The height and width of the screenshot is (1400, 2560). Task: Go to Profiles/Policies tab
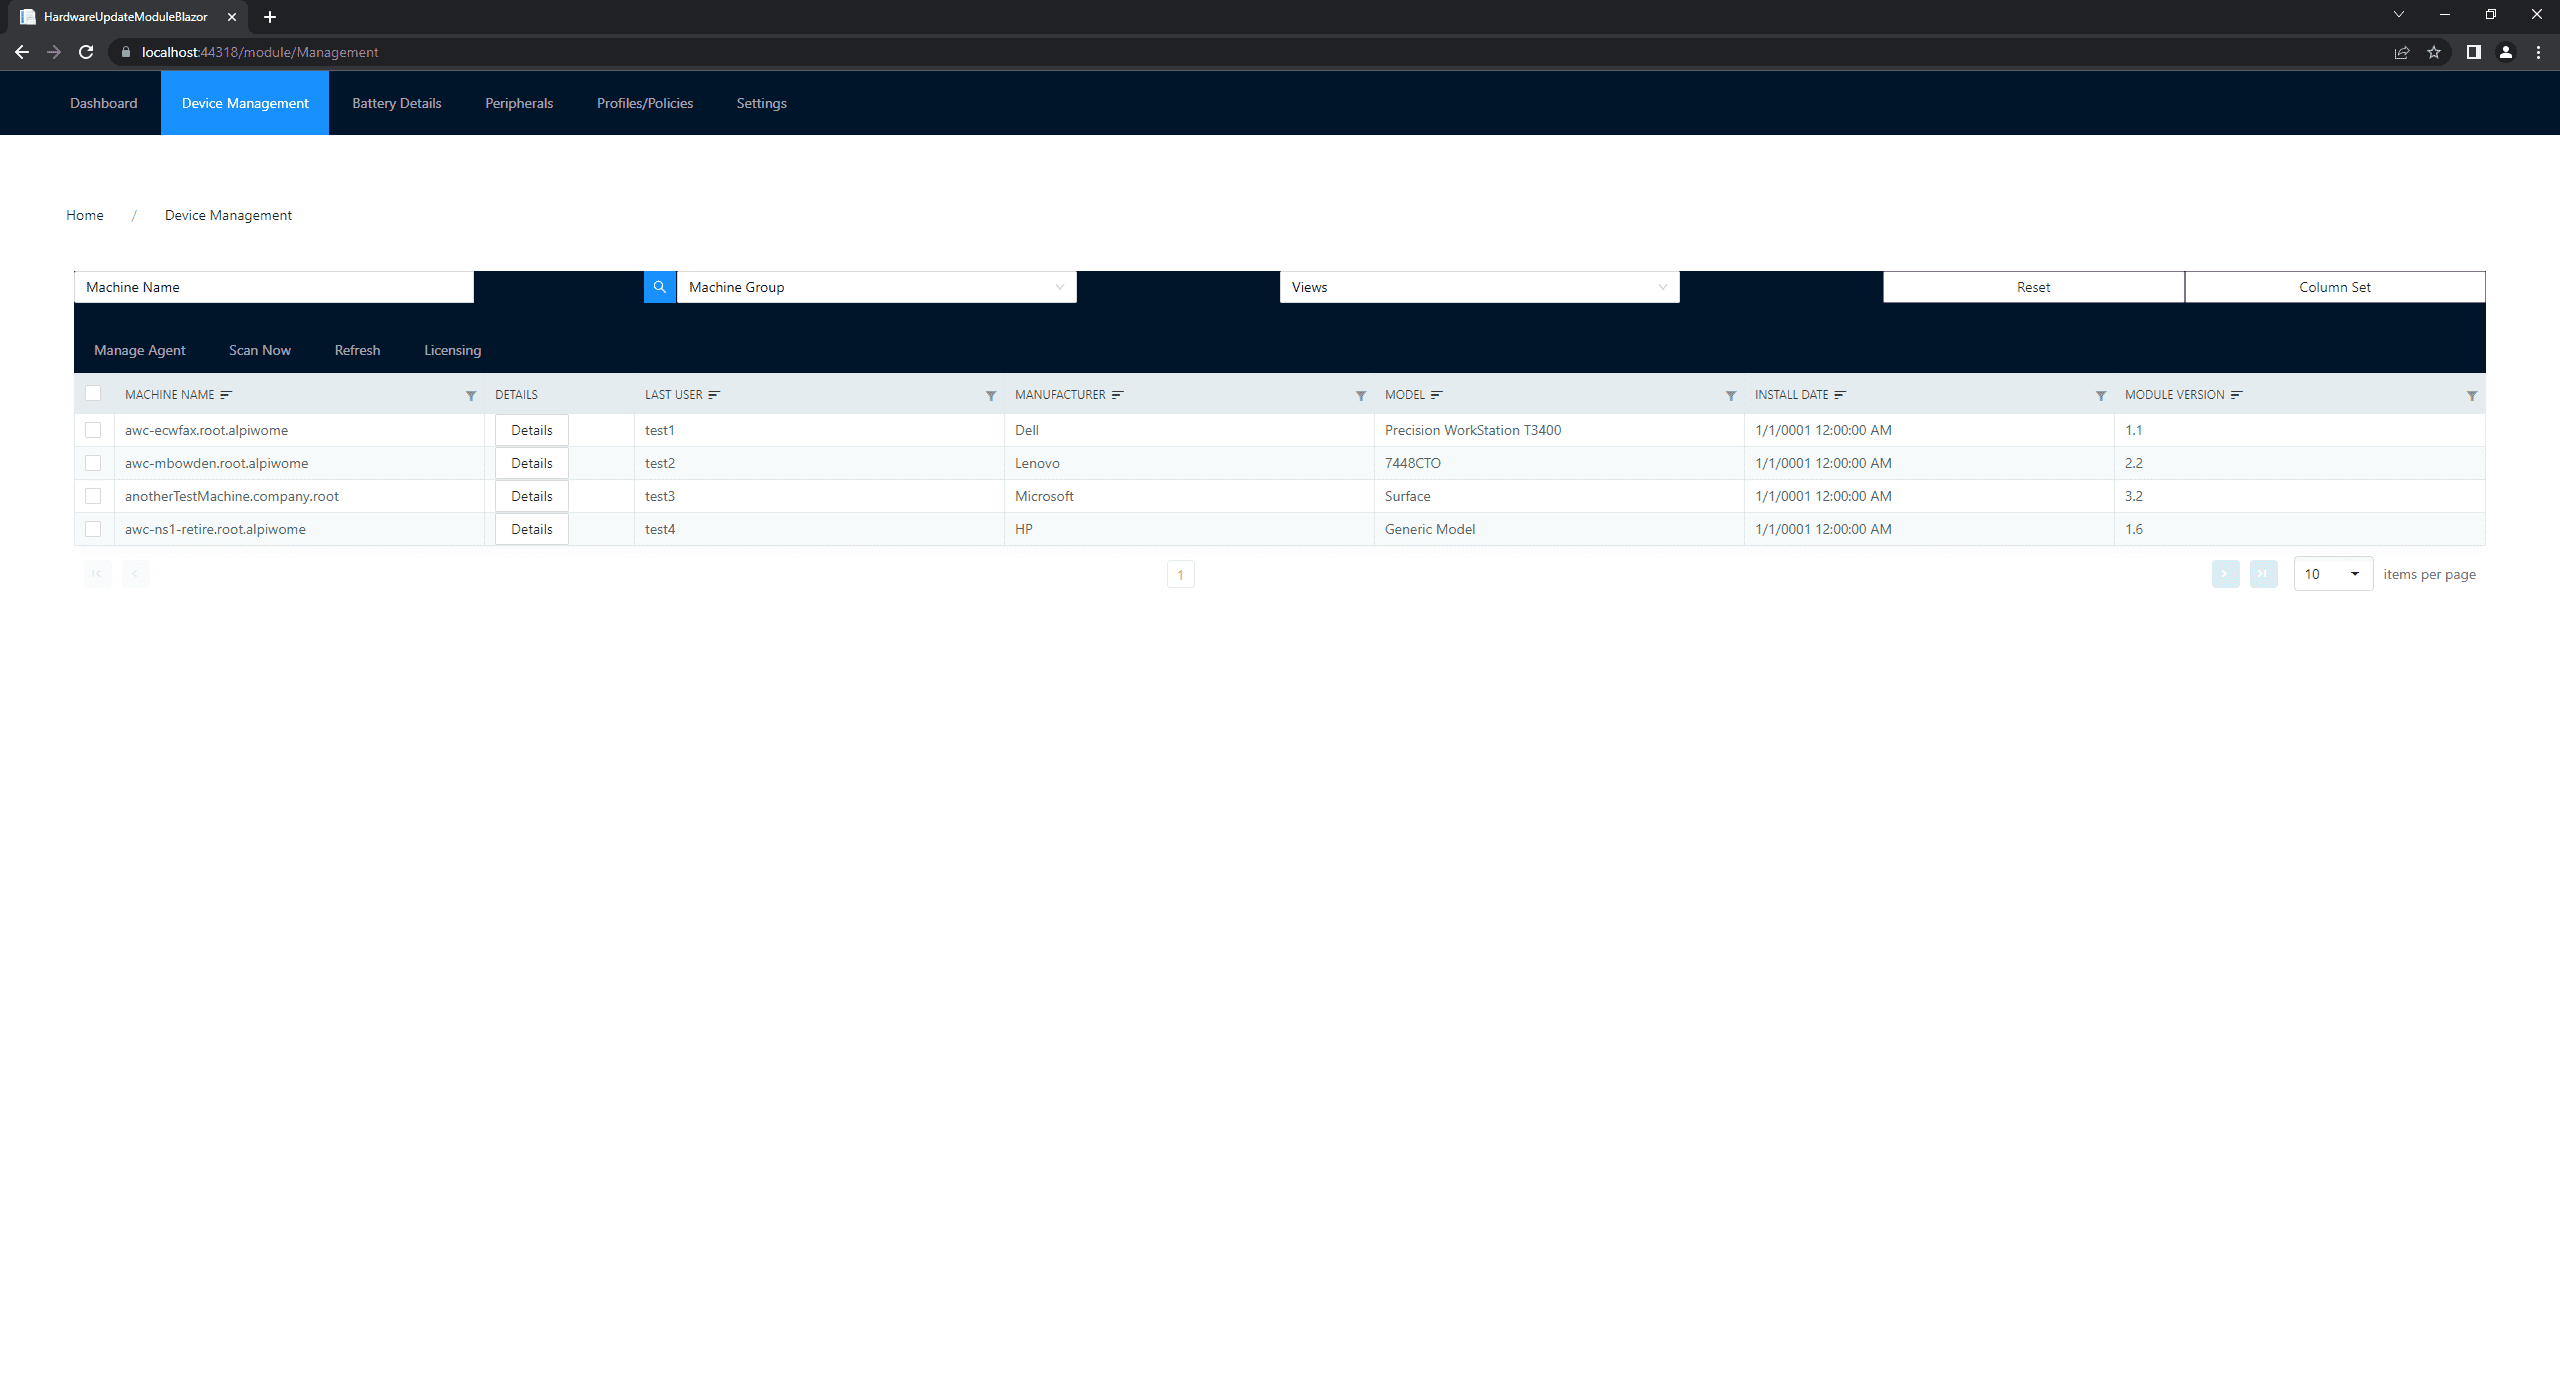(x=645, y=103)
